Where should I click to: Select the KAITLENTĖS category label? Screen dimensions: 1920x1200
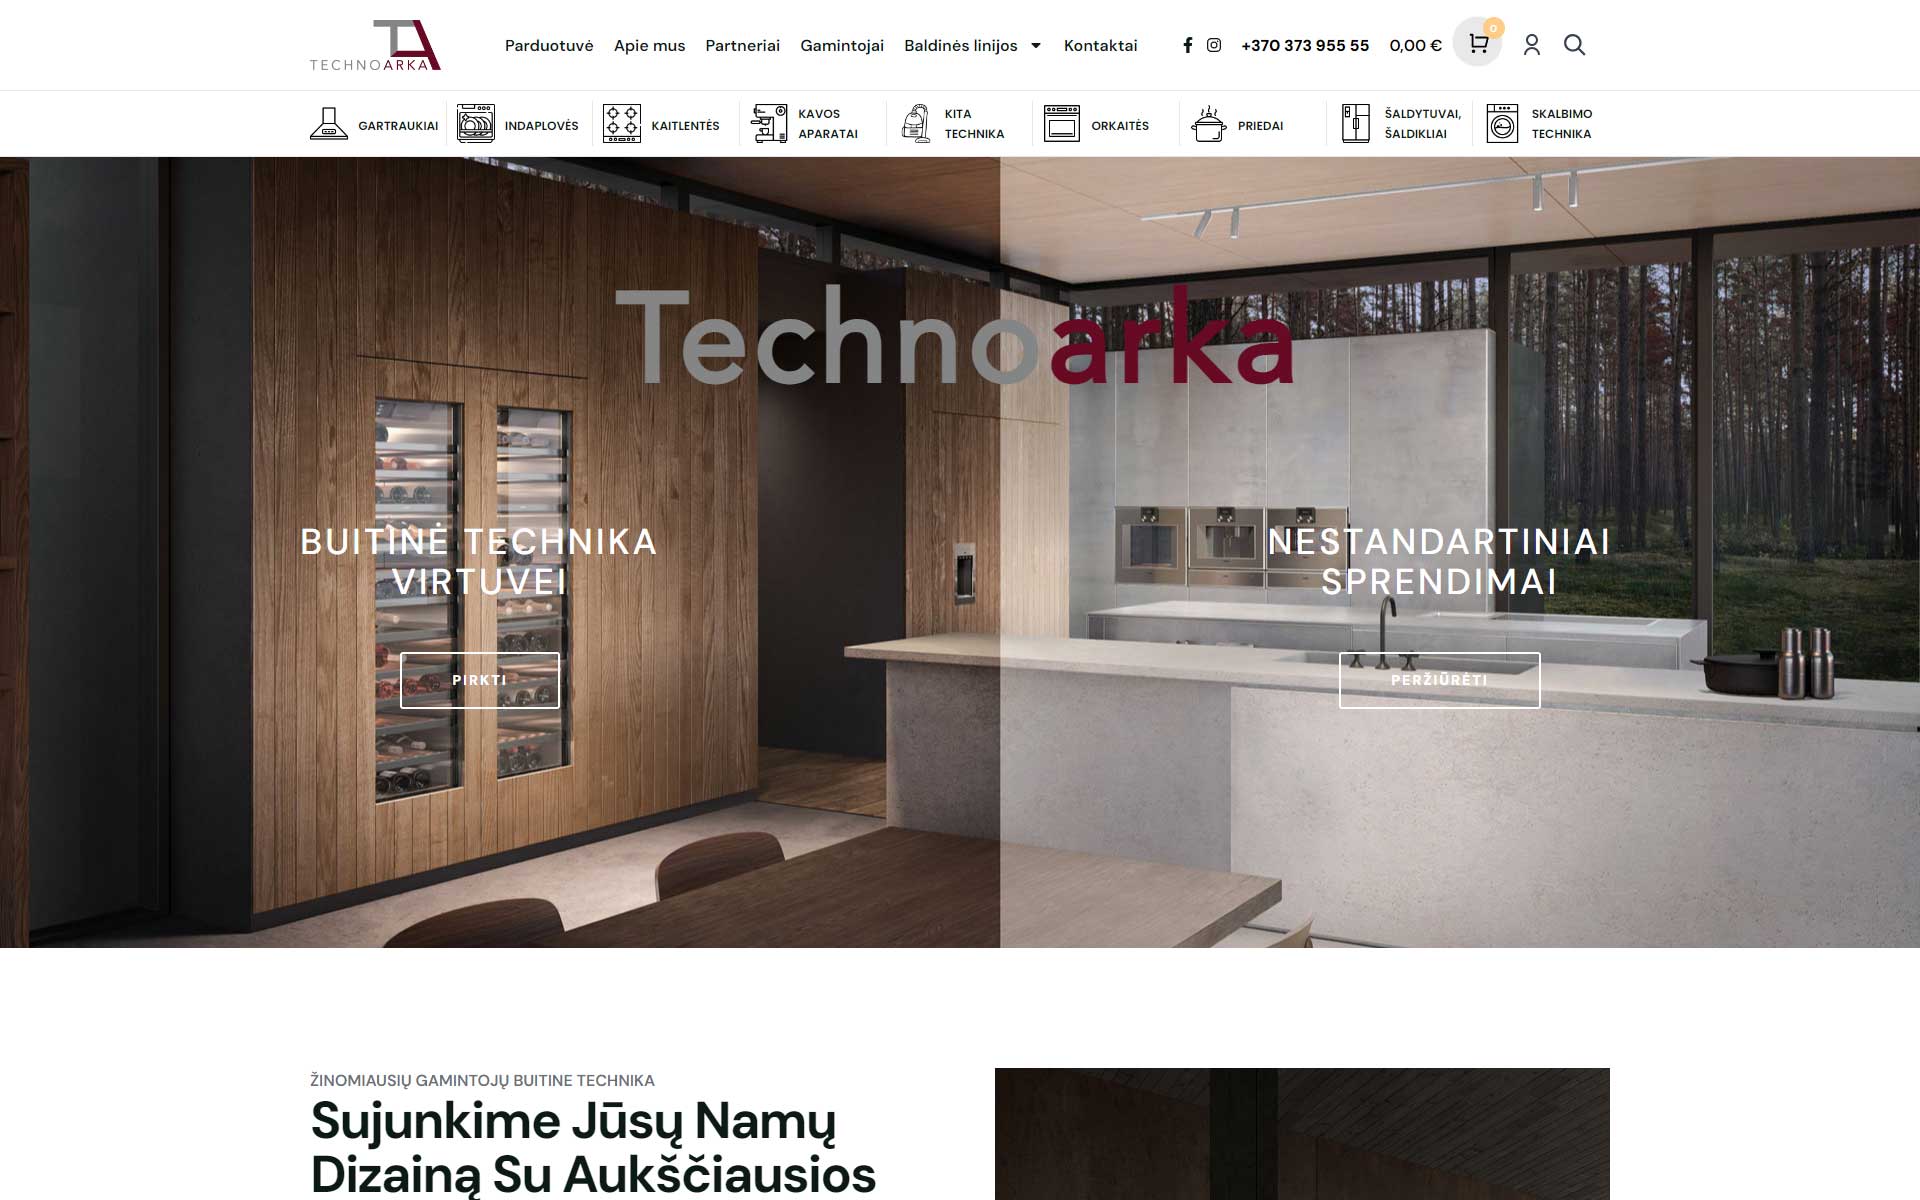tap(686, 126)
